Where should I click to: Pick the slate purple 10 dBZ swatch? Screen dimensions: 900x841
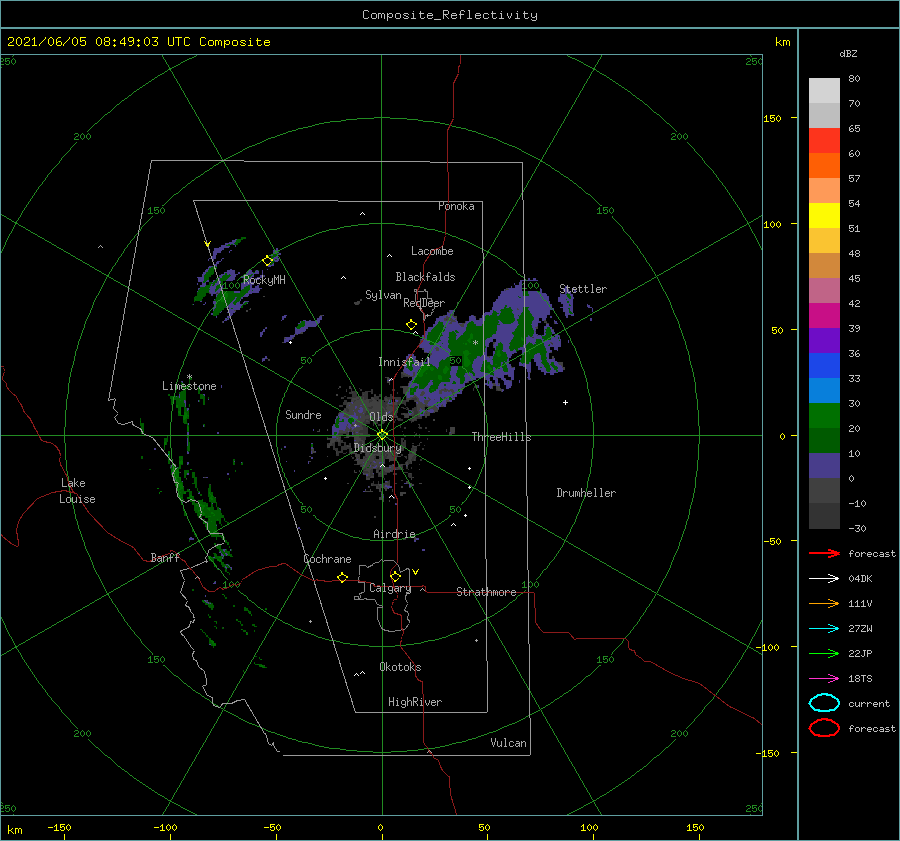coord(824,466)
